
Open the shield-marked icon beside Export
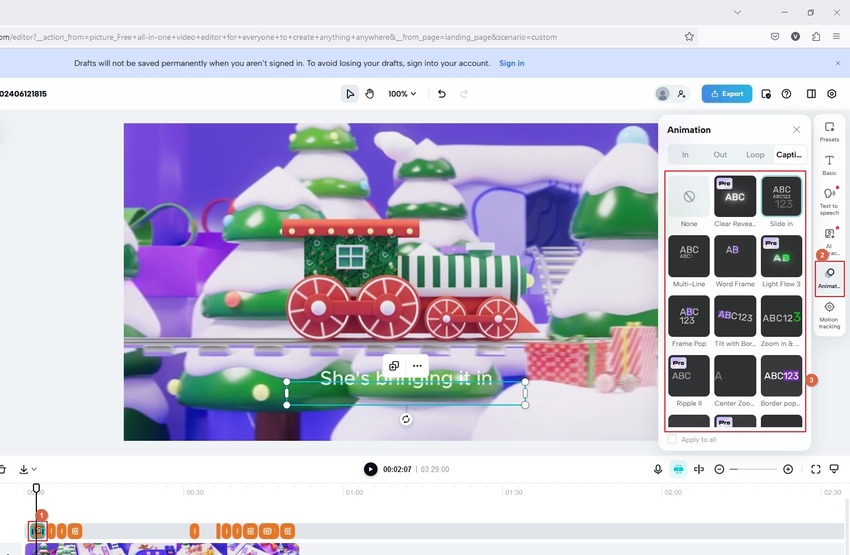coord(766,94)
